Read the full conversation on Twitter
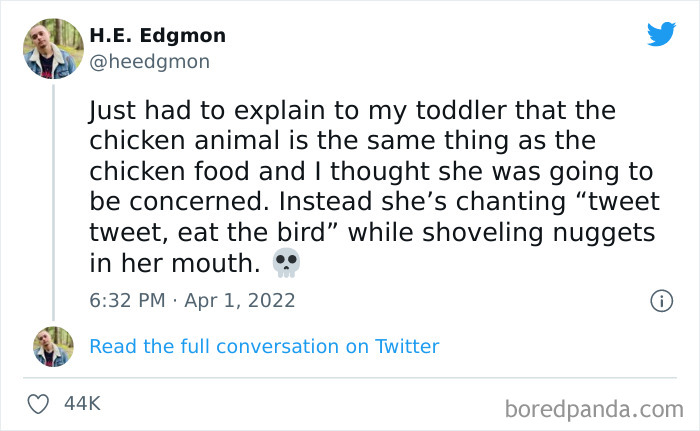 click(x=264, y=346)
